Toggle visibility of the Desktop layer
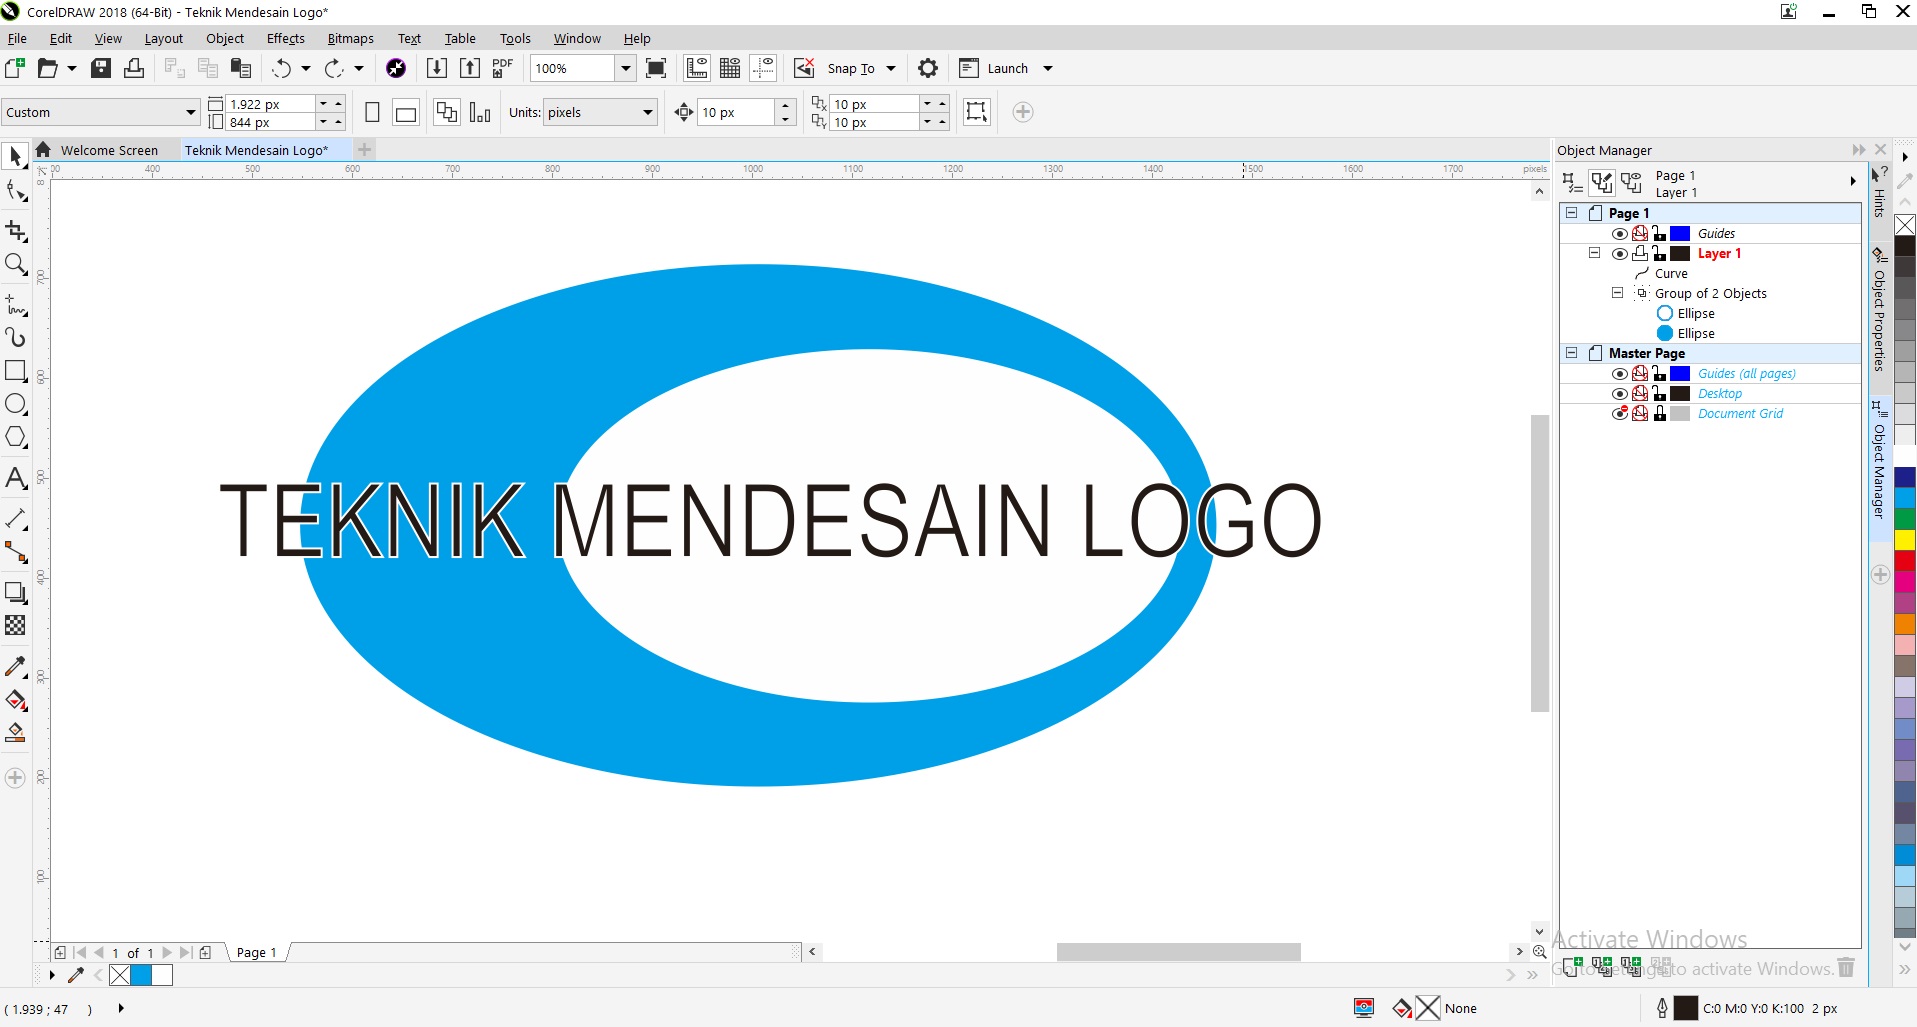Image resolution: width=1917 pixels, height=1027 pixels. click(1622, 393)
